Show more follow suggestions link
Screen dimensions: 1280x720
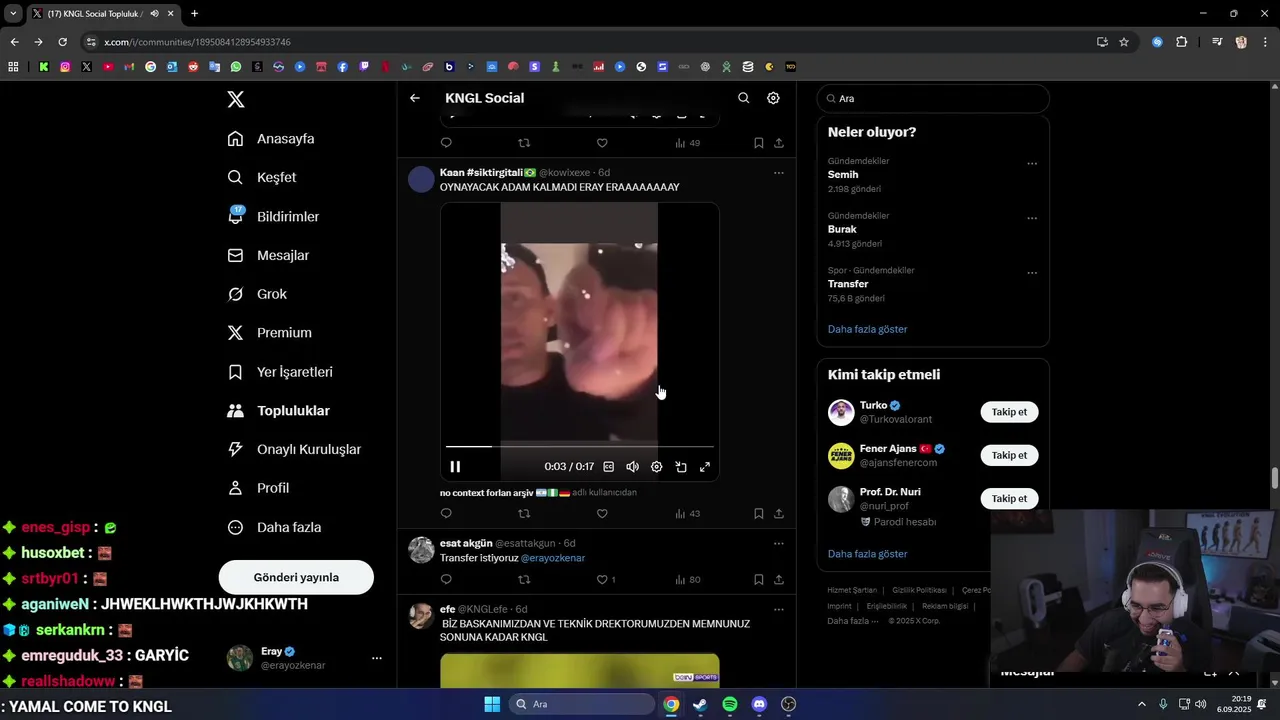pos(868,554)
